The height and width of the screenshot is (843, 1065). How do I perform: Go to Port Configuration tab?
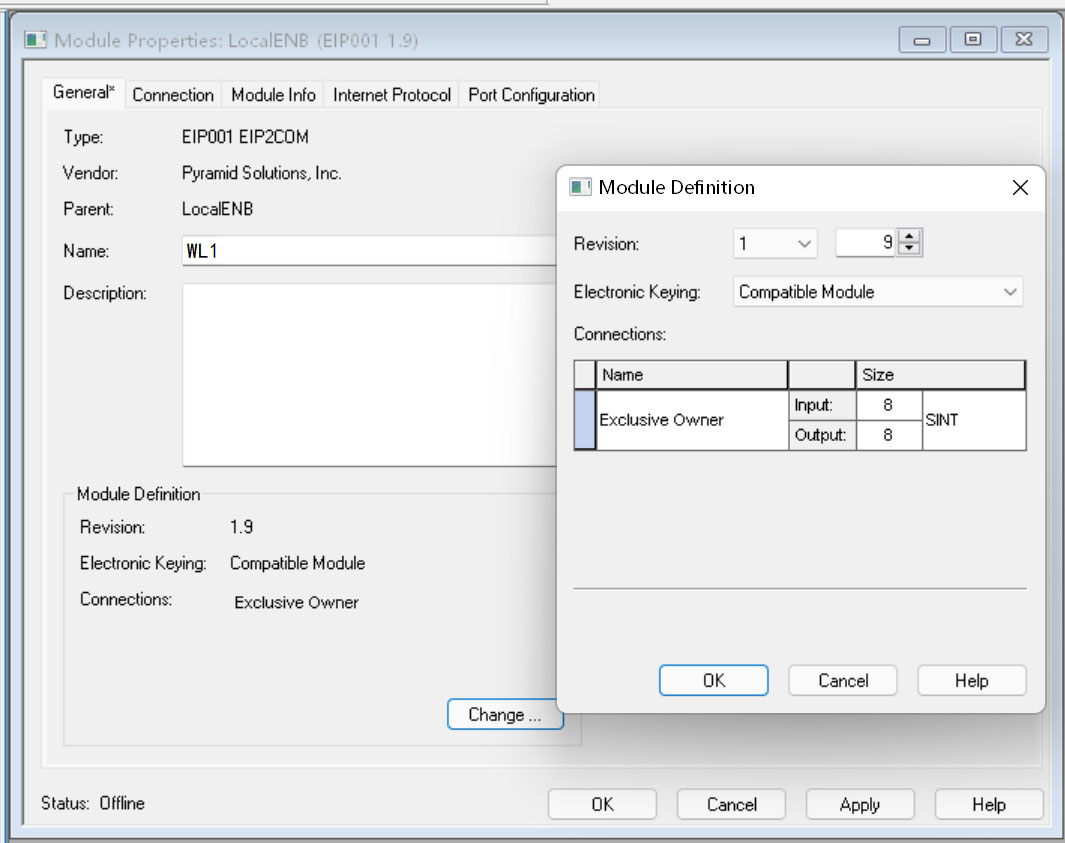point(531,95)
